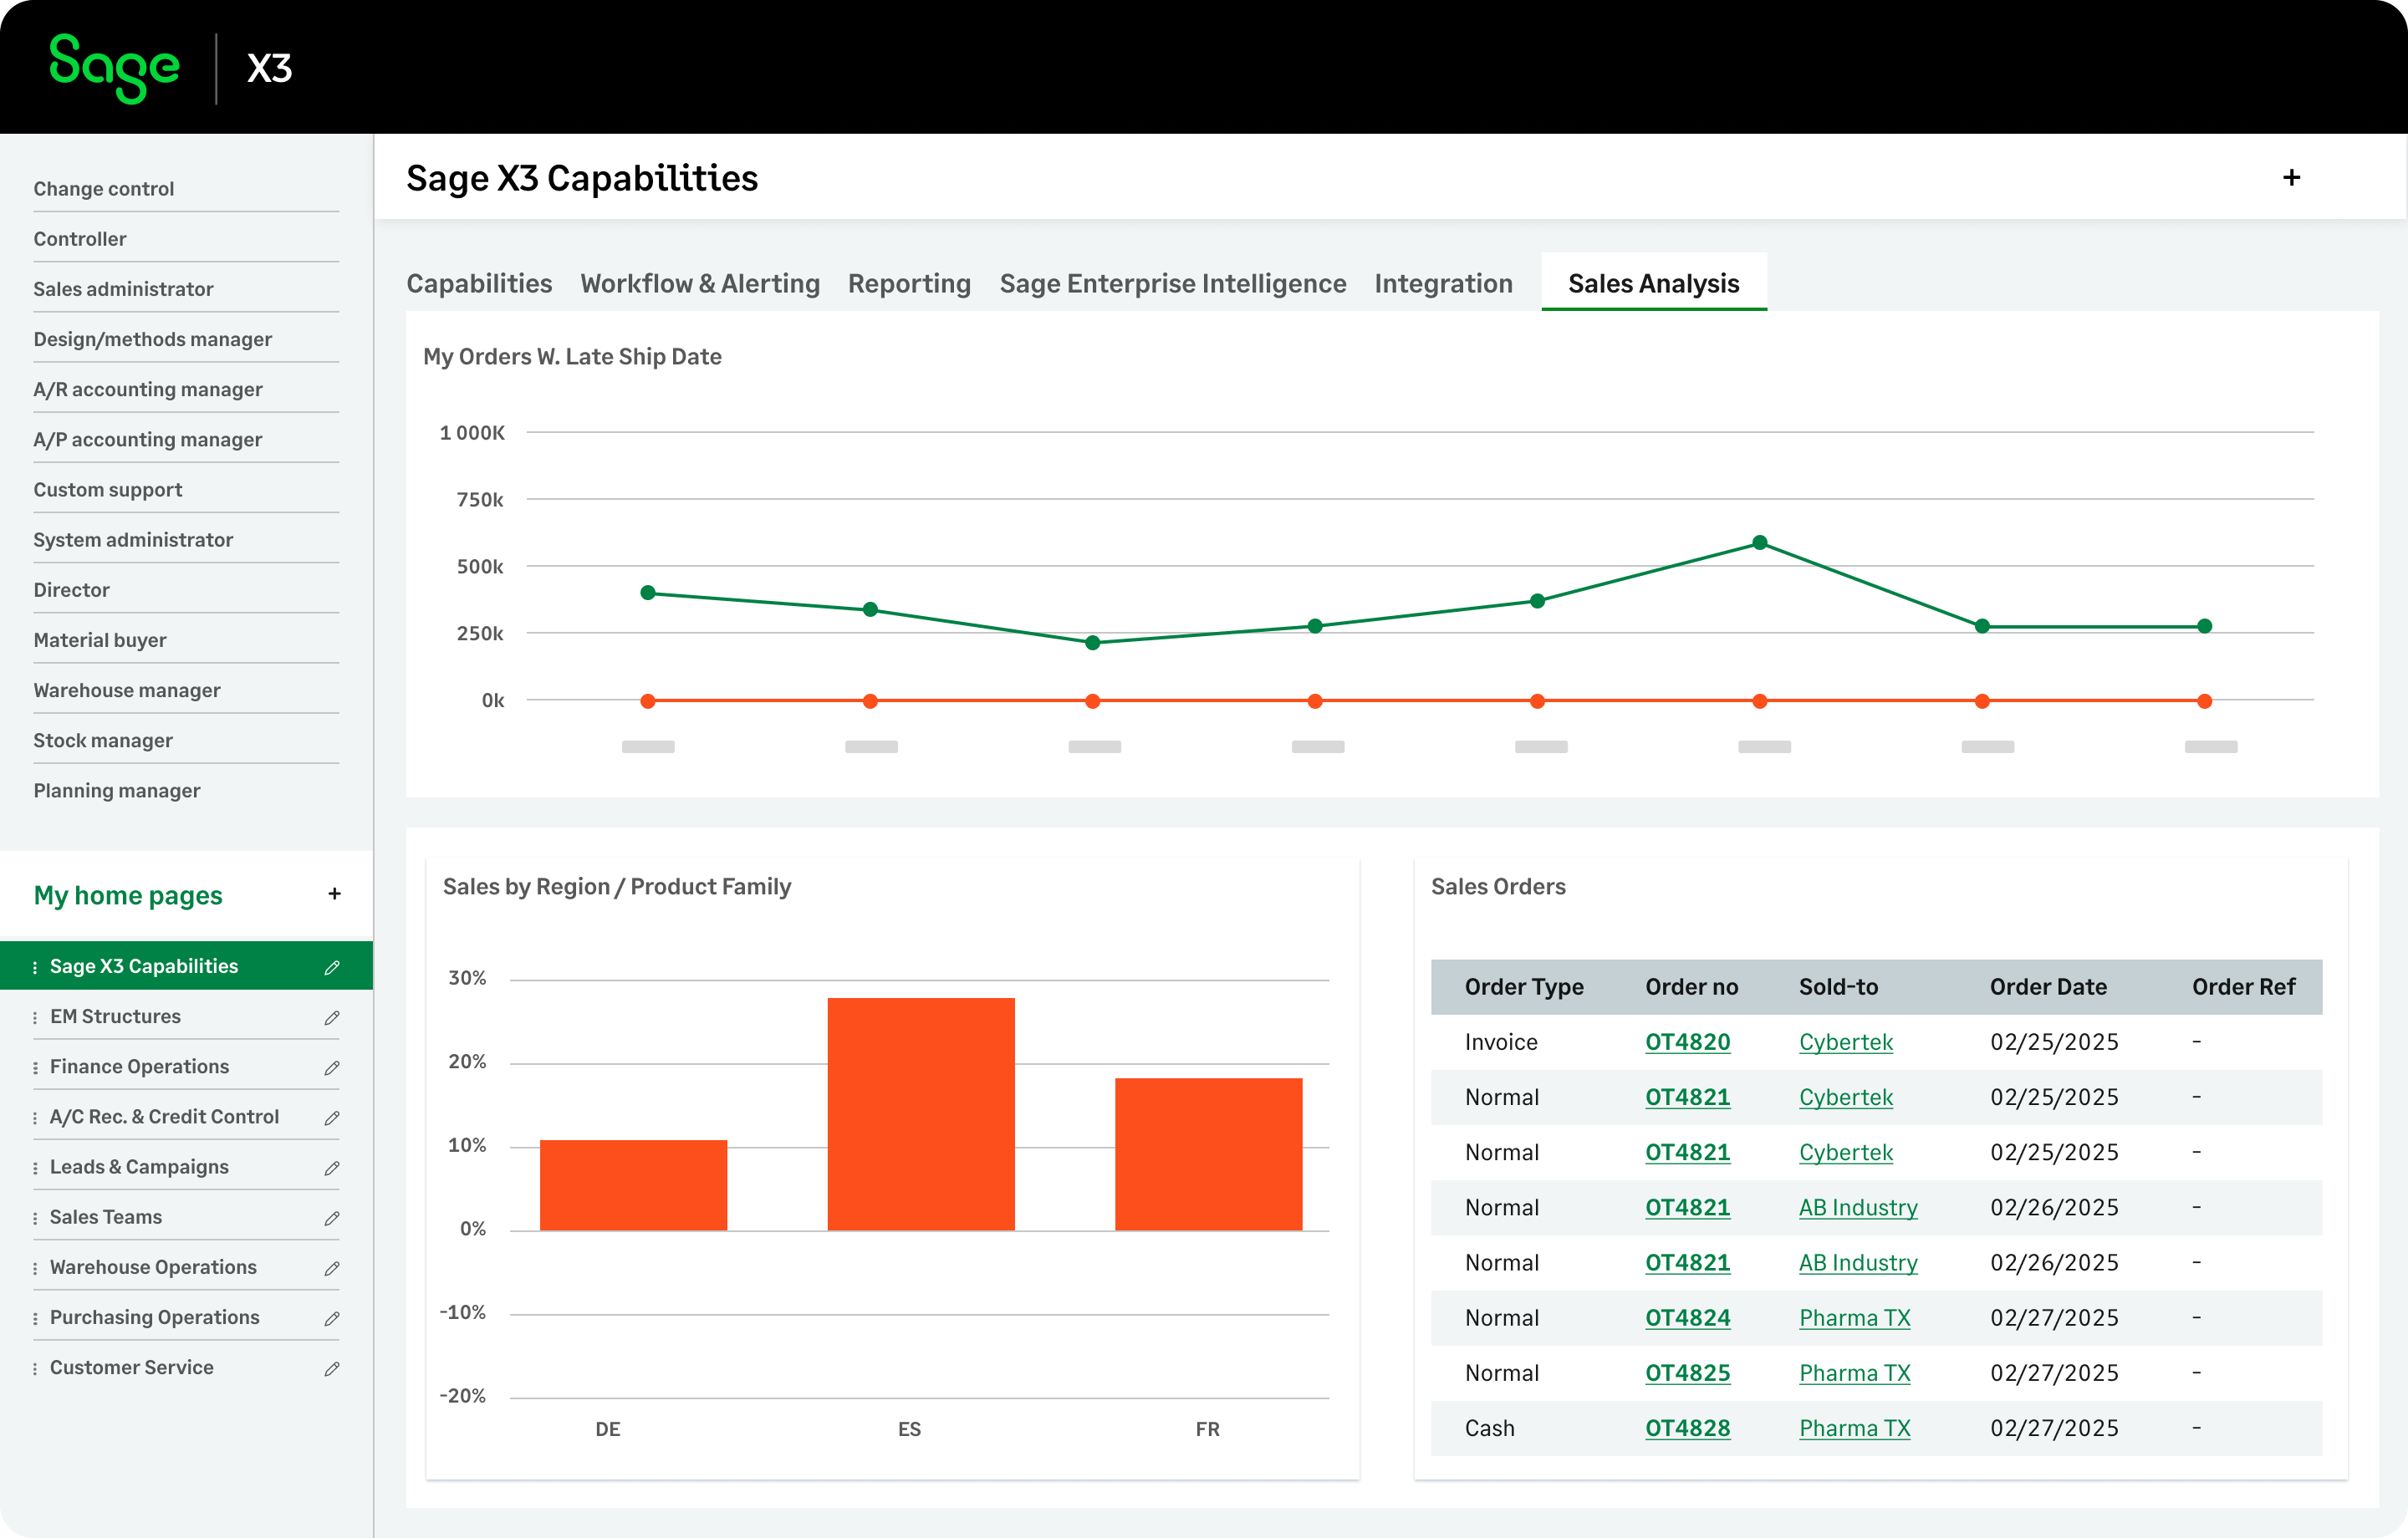The image size is (2408, 1538).
Task: Open the Finance Operations home page
Action: [x=139, y=1066]
